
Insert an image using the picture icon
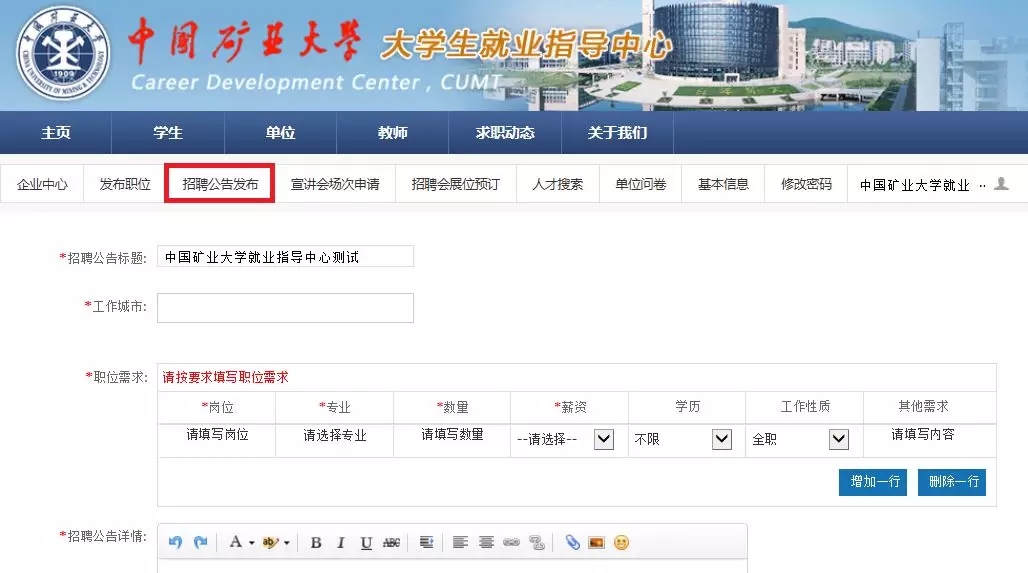597,542
